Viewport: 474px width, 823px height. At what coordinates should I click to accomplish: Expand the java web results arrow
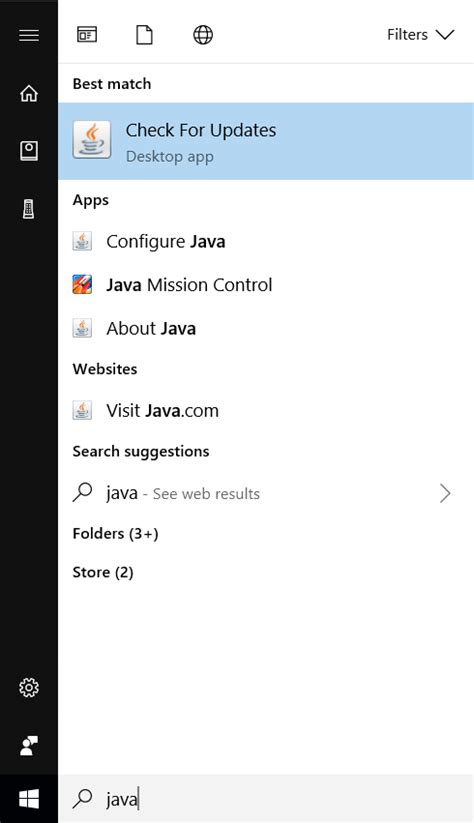tap(445, 493)
